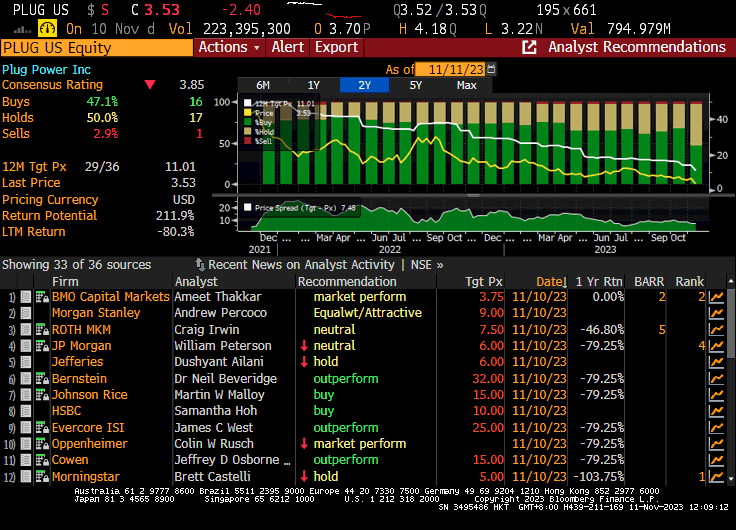736x530 pixels.
Task: Click the Return Potential value 211.9%
Action: (x=175, y=215)
